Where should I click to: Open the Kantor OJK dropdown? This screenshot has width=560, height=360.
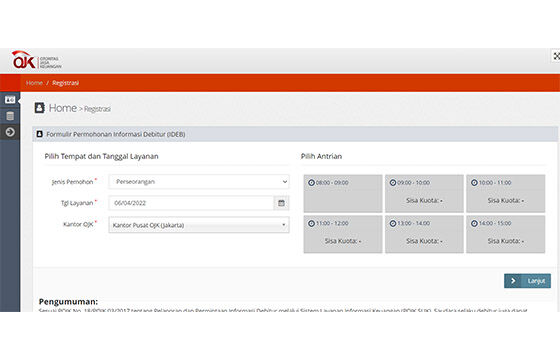pyautogui.click(x=199, y=225)
